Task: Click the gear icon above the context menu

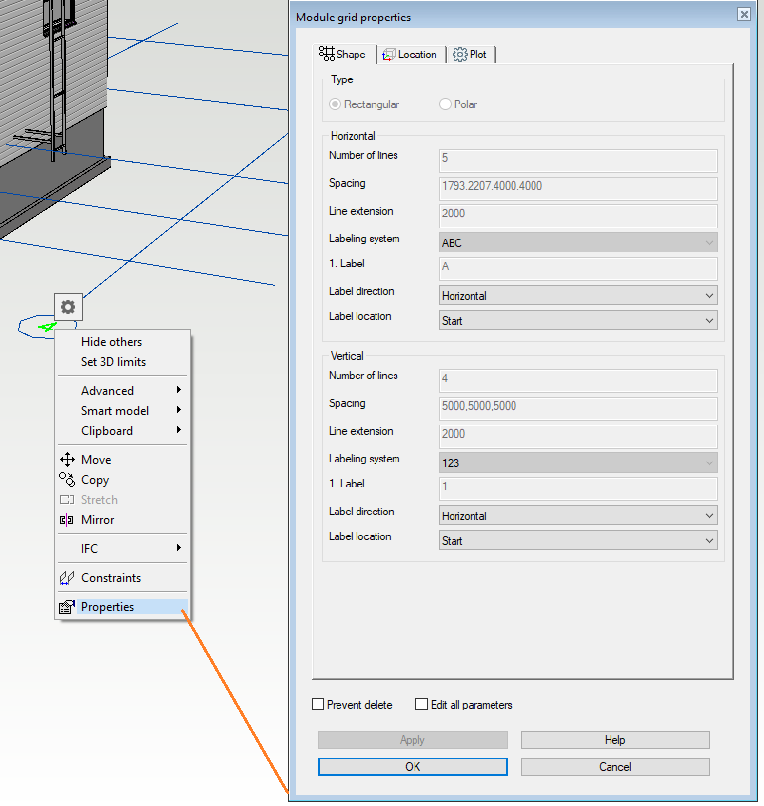Action: [x=68, y=307]
